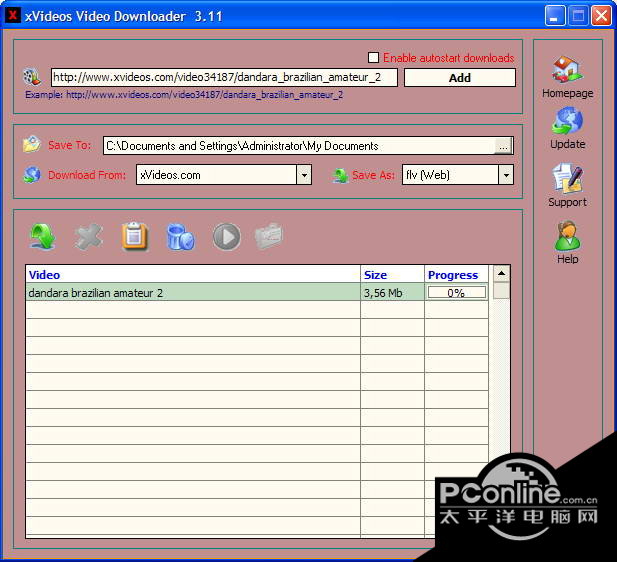617x562 pixels.
Task: Click the Progress column header
Action: [x=456, y=275]
